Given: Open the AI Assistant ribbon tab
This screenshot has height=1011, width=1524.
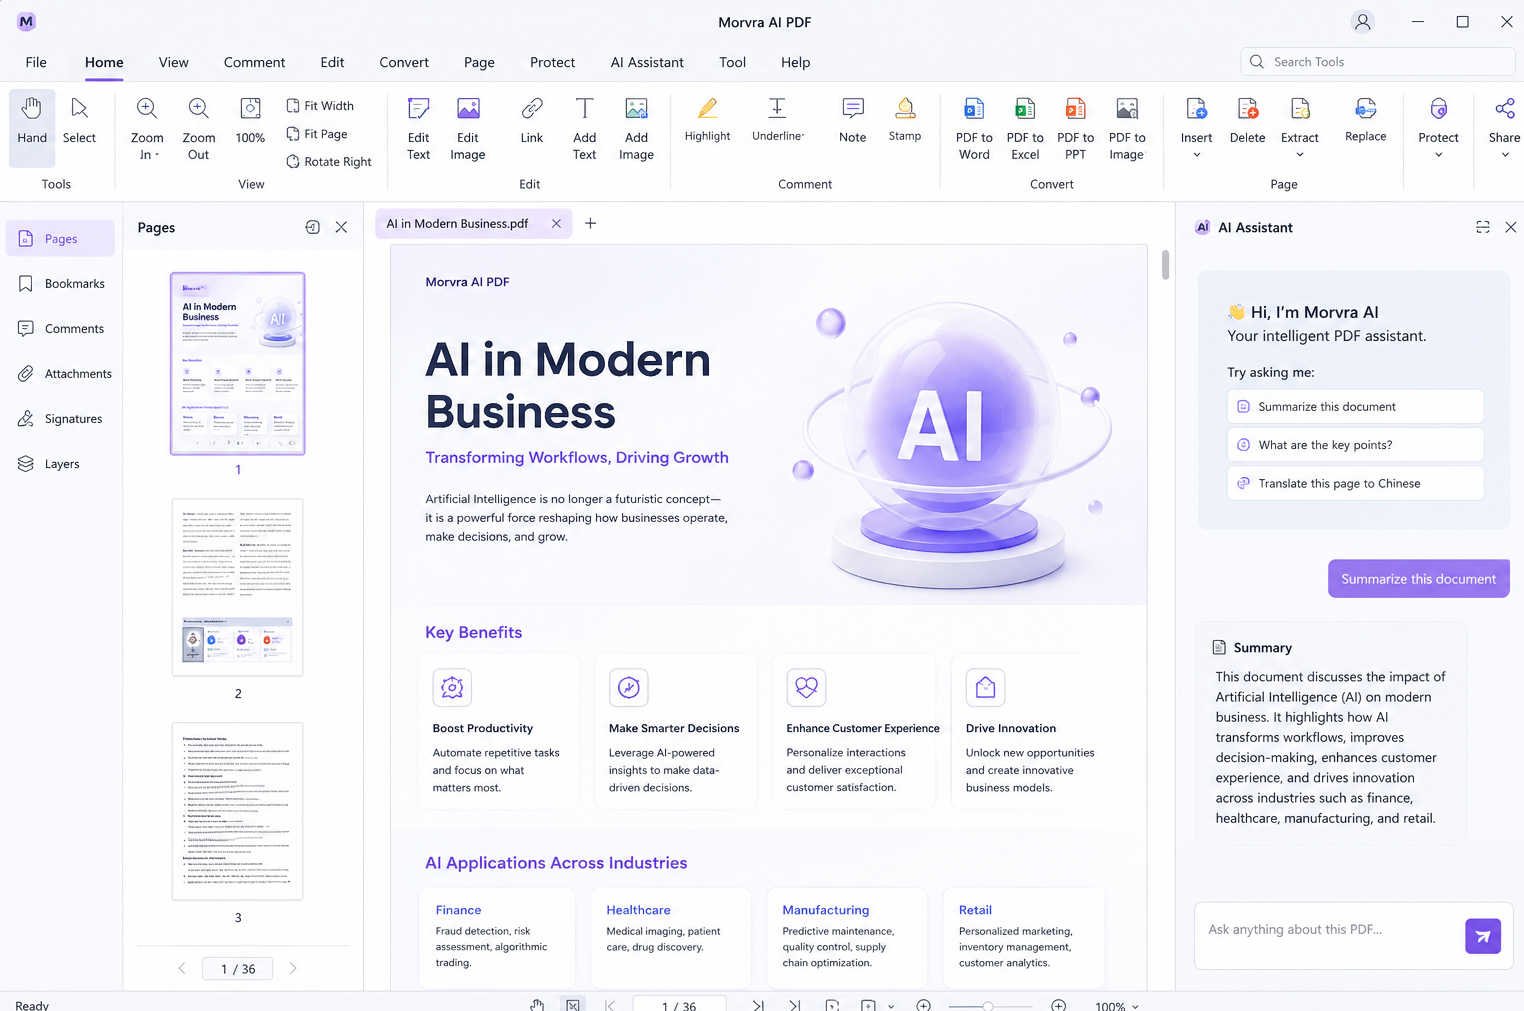Looking at the screenshot, I should coord(647,62).
